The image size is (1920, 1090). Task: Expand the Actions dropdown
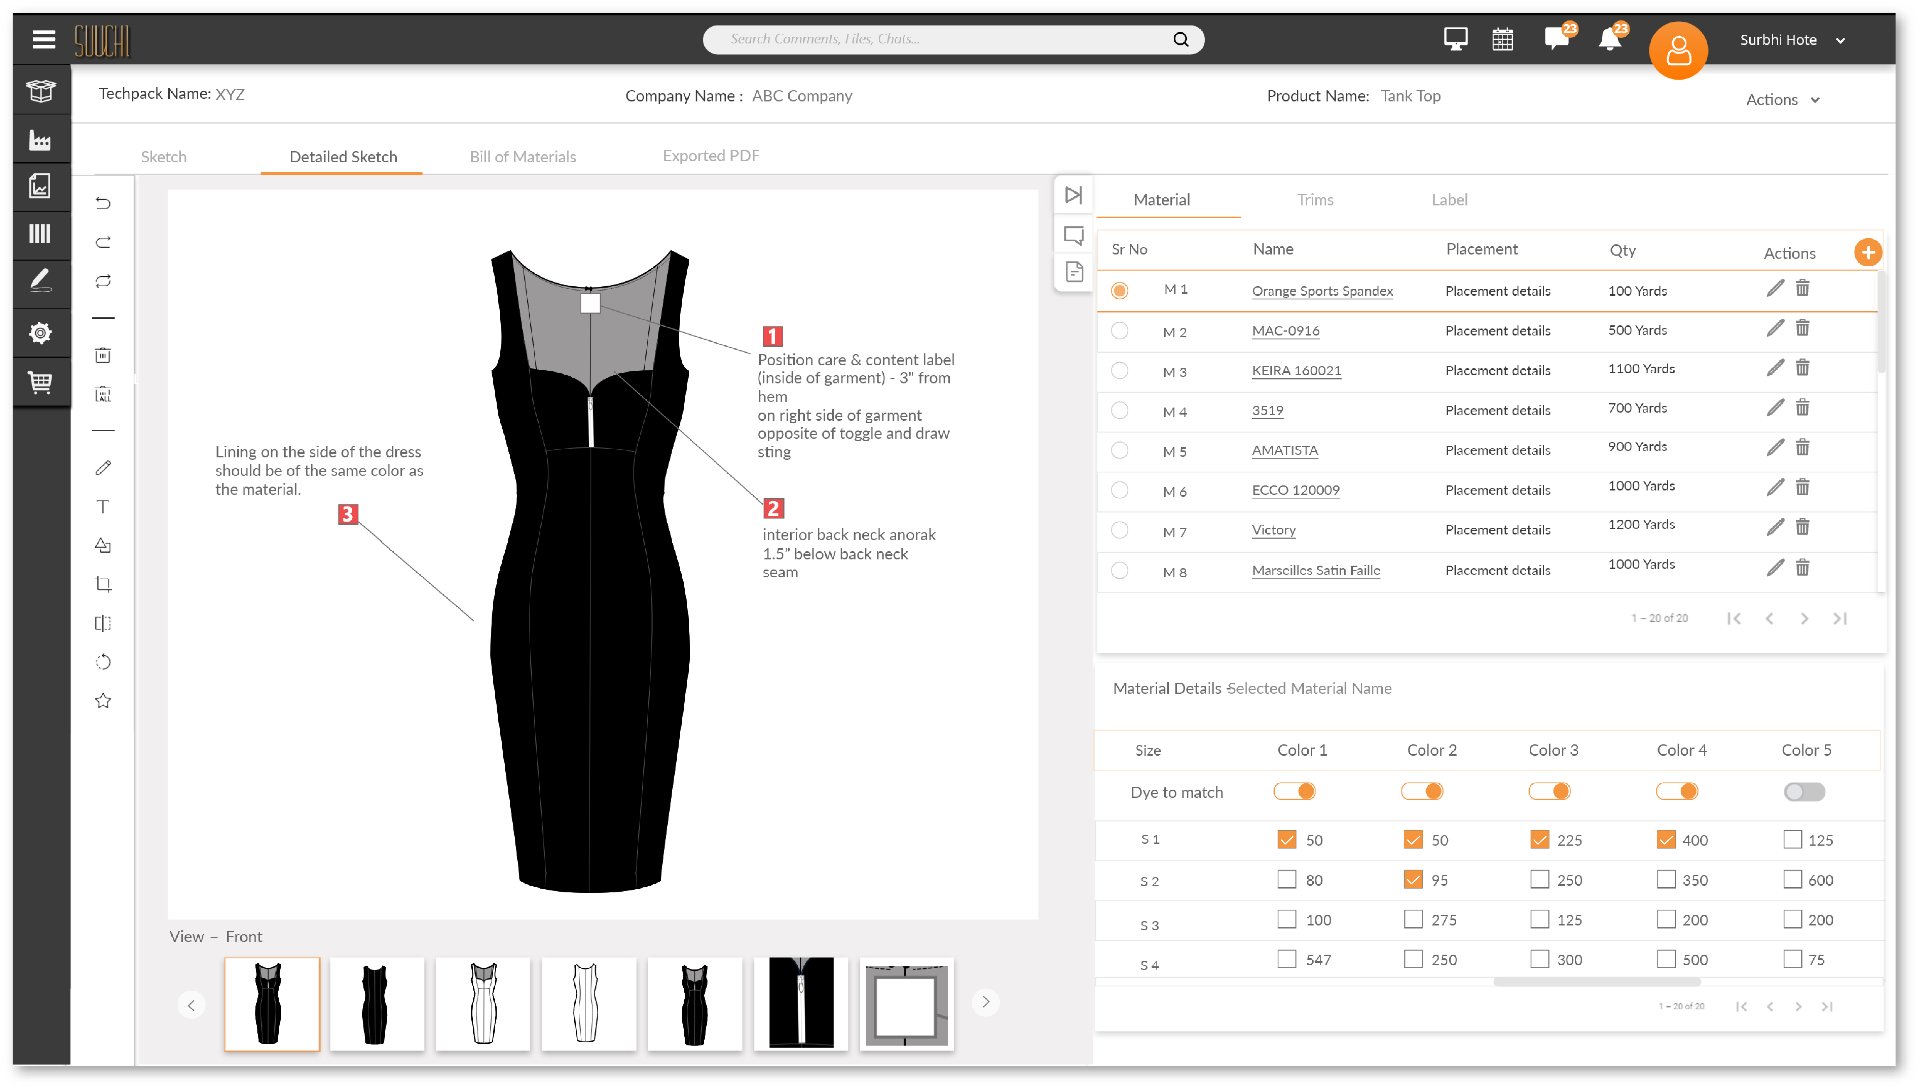coord(1783,99)
